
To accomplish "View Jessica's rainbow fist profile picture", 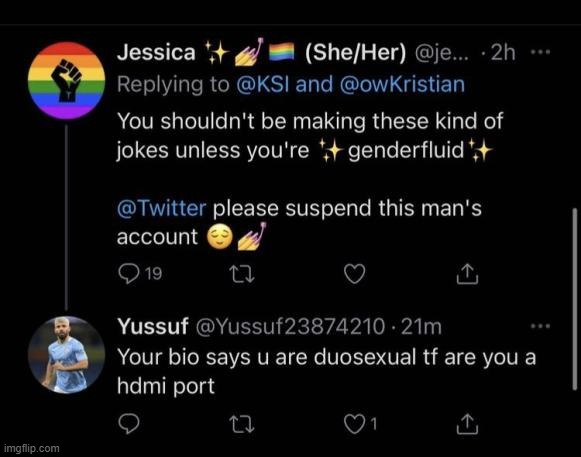I will 67,81.
